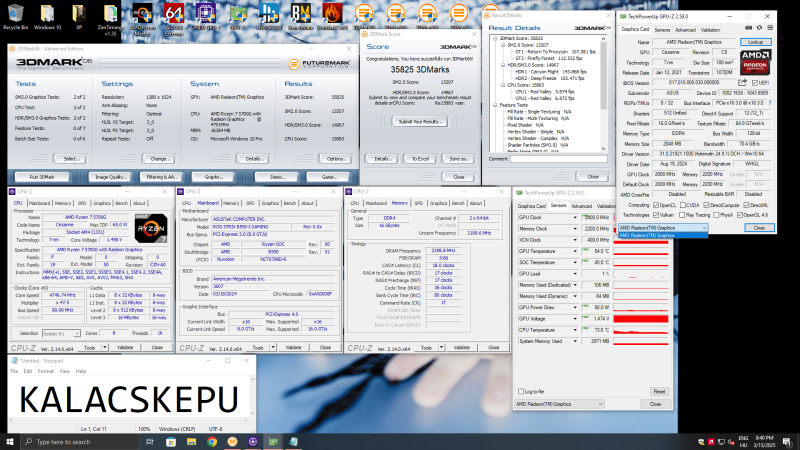The width and height of the screenshot is (800, 450).
Task: Click Run 3DMark button
Action: coord(42,177)
